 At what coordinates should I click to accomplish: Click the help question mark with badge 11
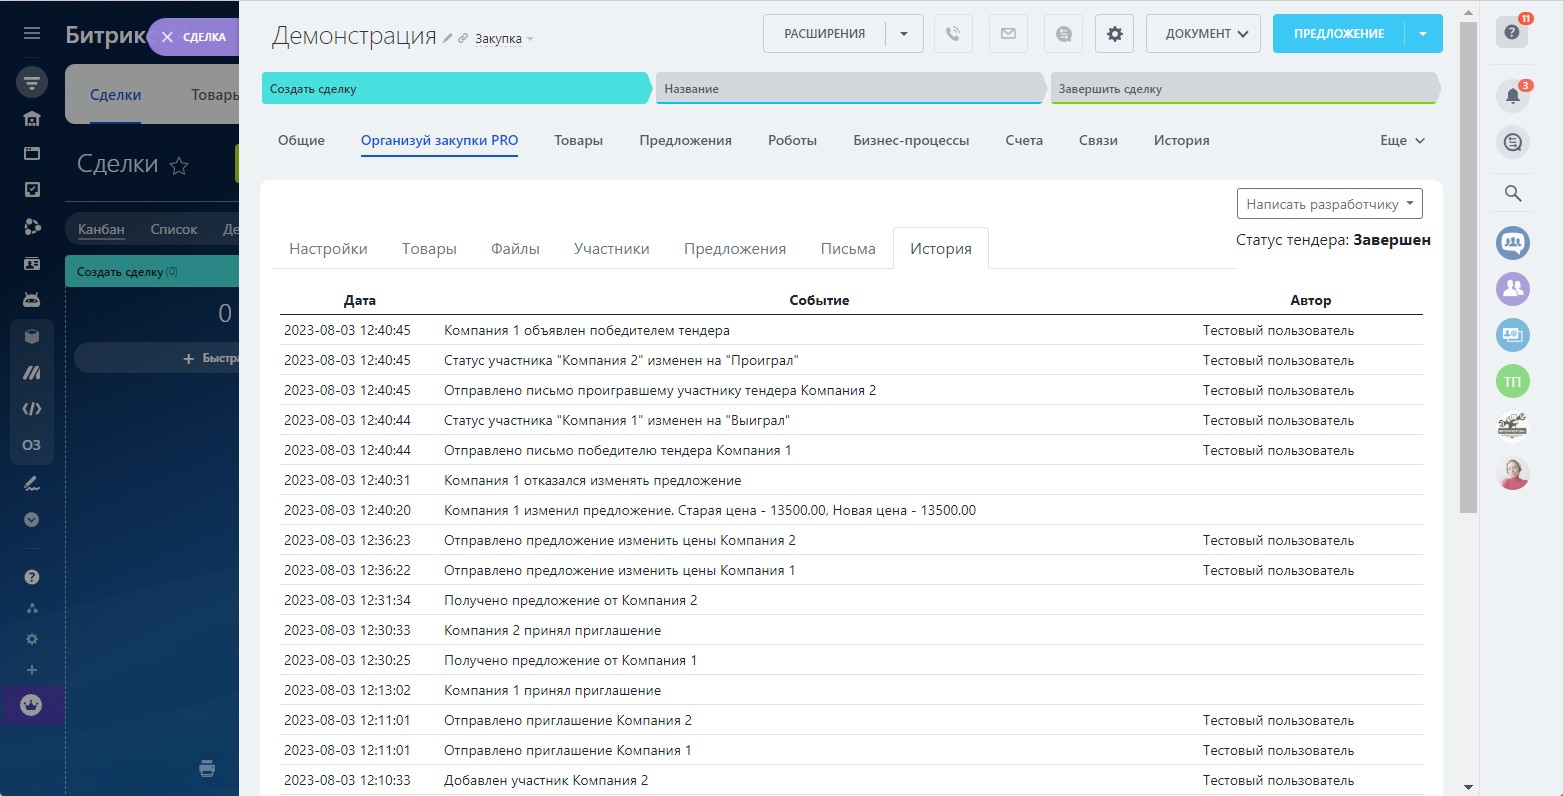1512,32
